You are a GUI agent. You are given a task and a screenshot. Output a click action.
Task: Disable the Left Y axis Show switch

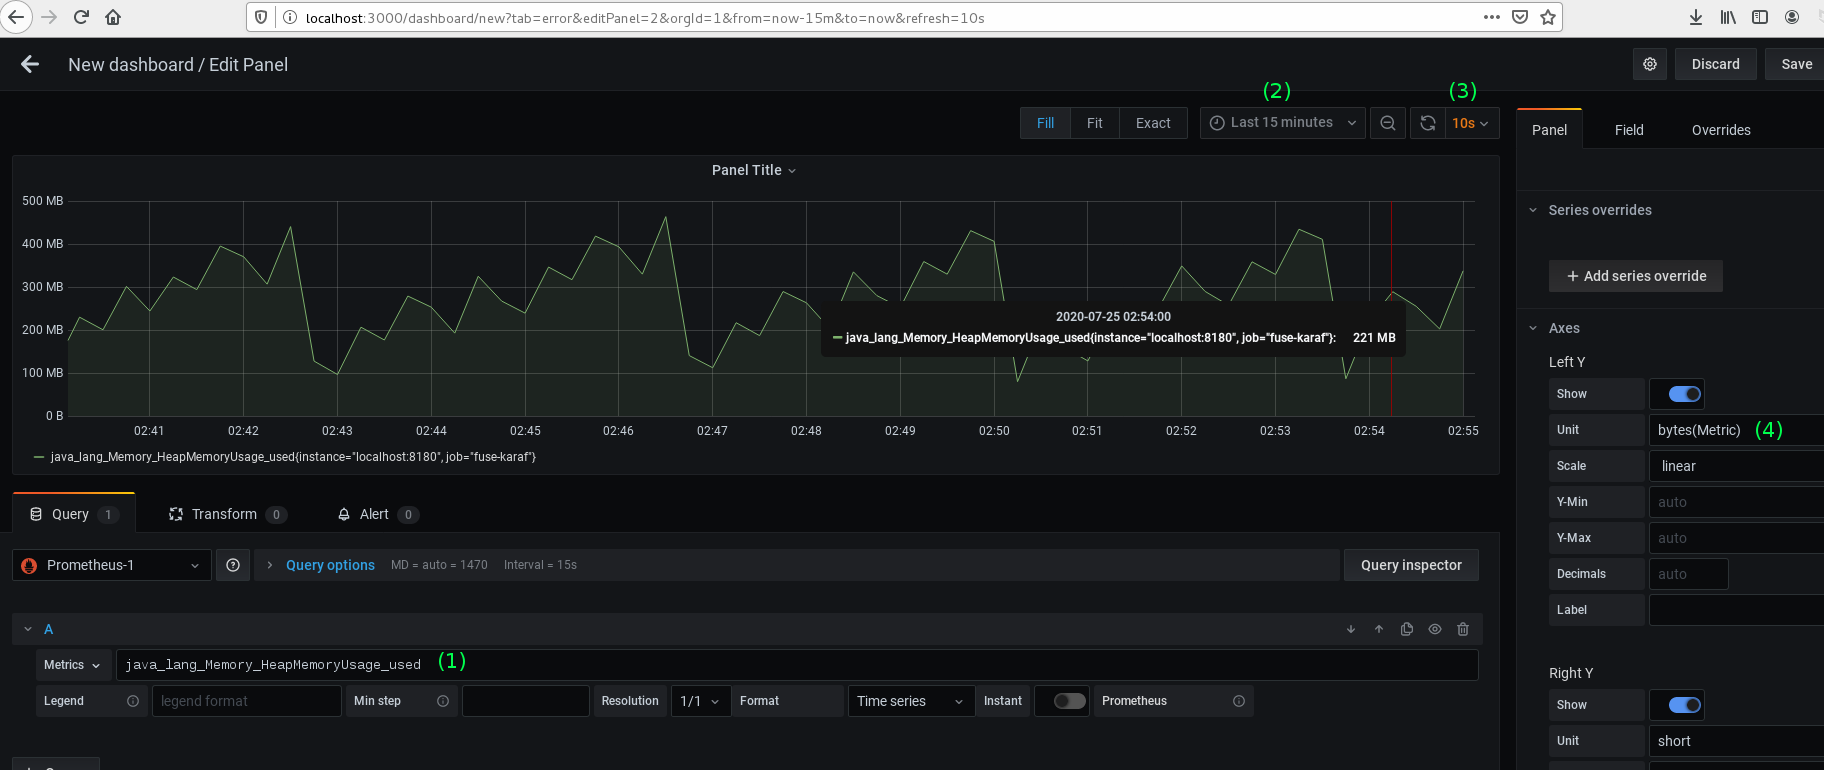pyautogui.click(x=1684, y=394)
